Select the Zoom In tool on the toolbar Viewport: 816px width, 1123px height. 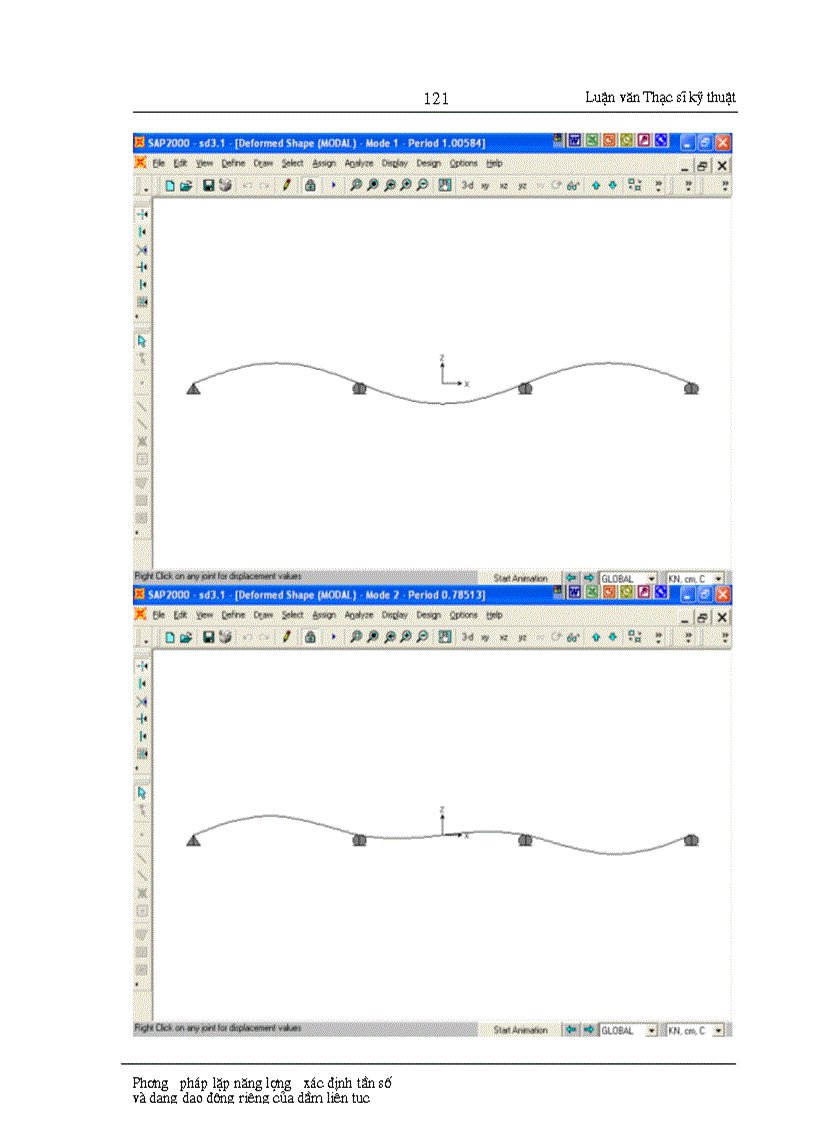405,186
